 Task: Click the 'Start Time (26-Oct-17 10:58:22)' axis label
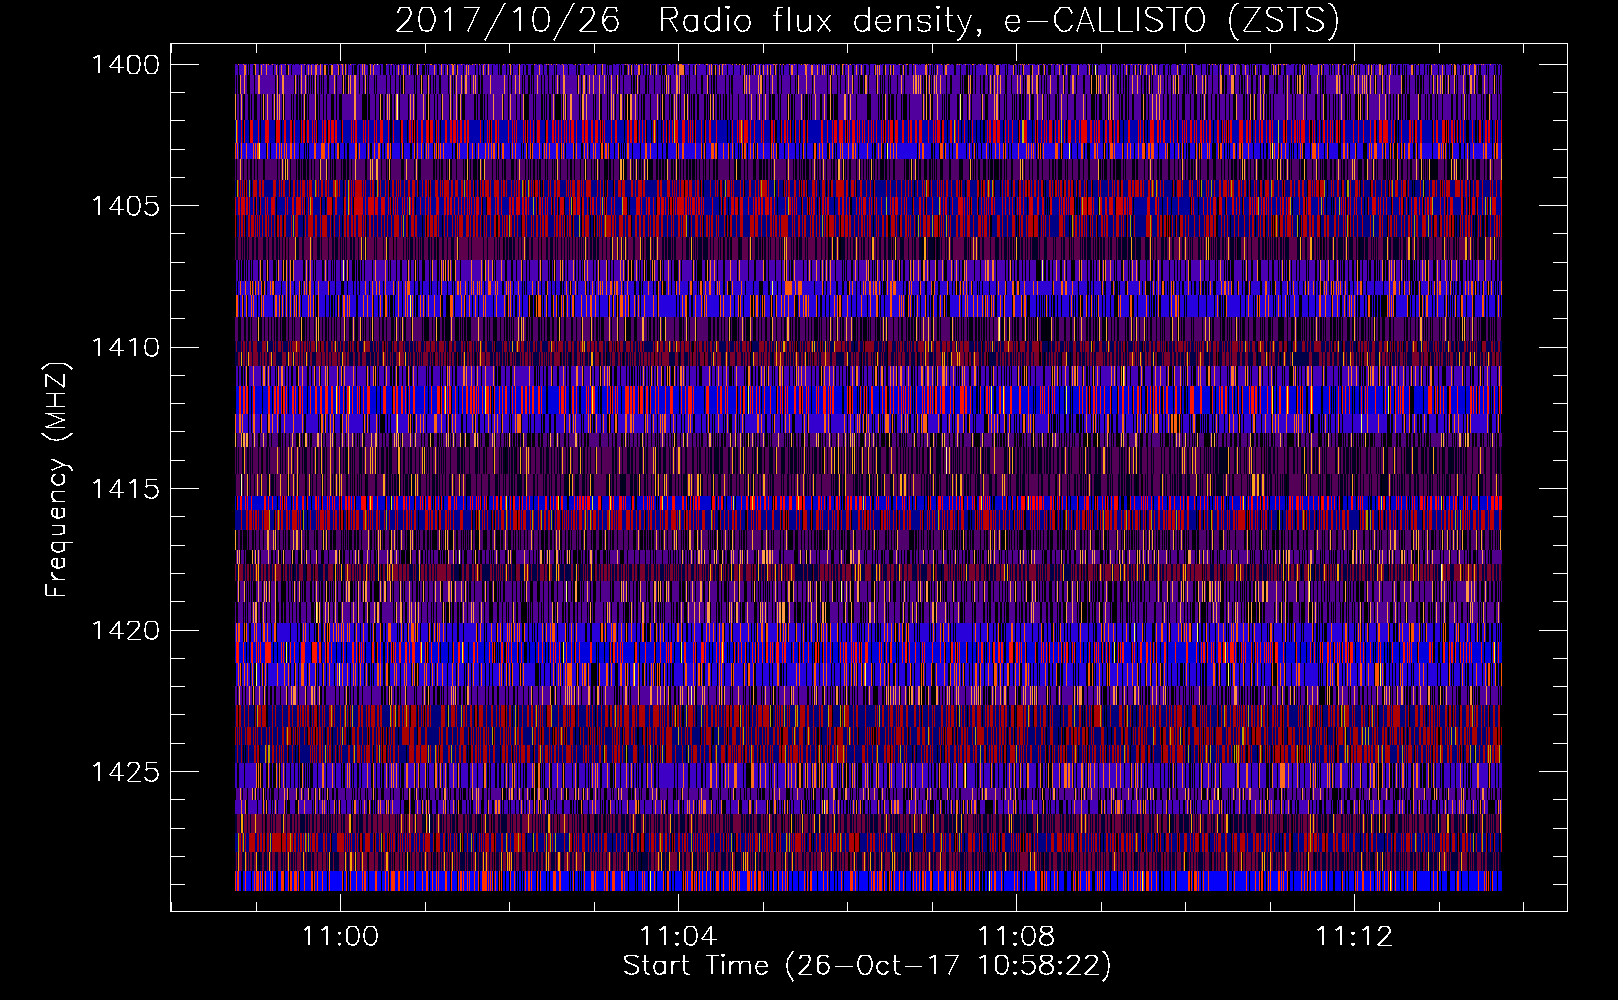[867, 966]
